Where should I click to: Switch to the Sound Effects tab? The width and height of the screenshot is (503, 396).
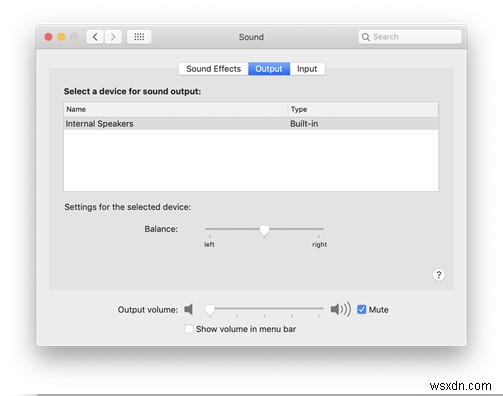214,69
